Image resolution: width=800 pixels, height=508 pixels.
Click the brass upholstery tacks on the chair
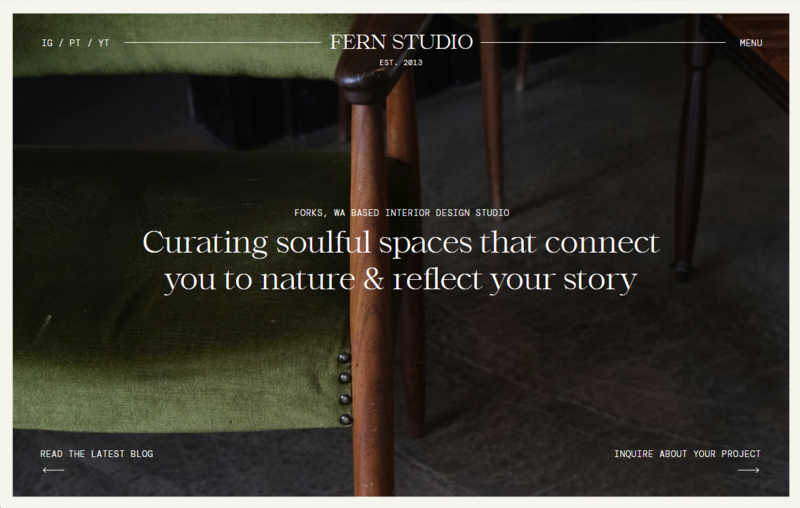click(345, 388)
